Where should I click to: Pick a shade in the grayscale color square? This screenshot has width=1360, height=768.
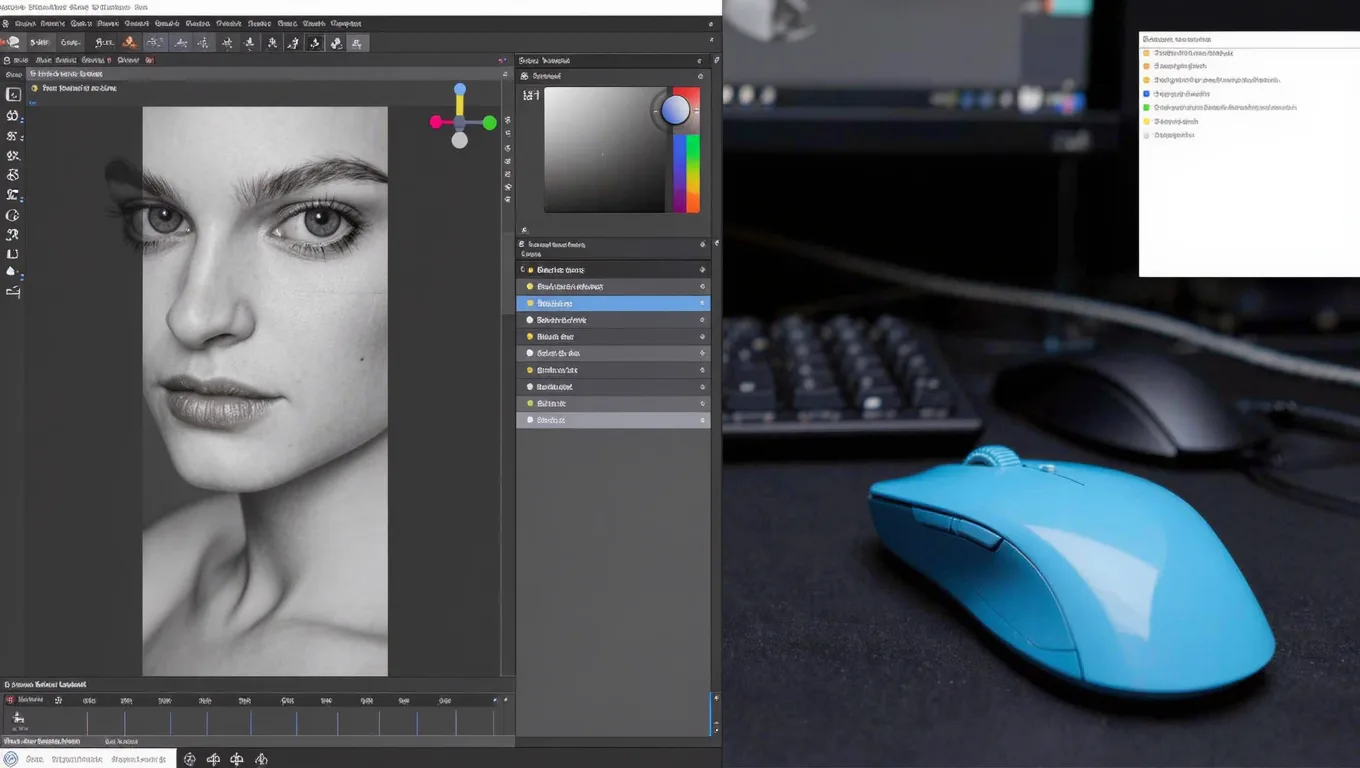coord(604,150)
